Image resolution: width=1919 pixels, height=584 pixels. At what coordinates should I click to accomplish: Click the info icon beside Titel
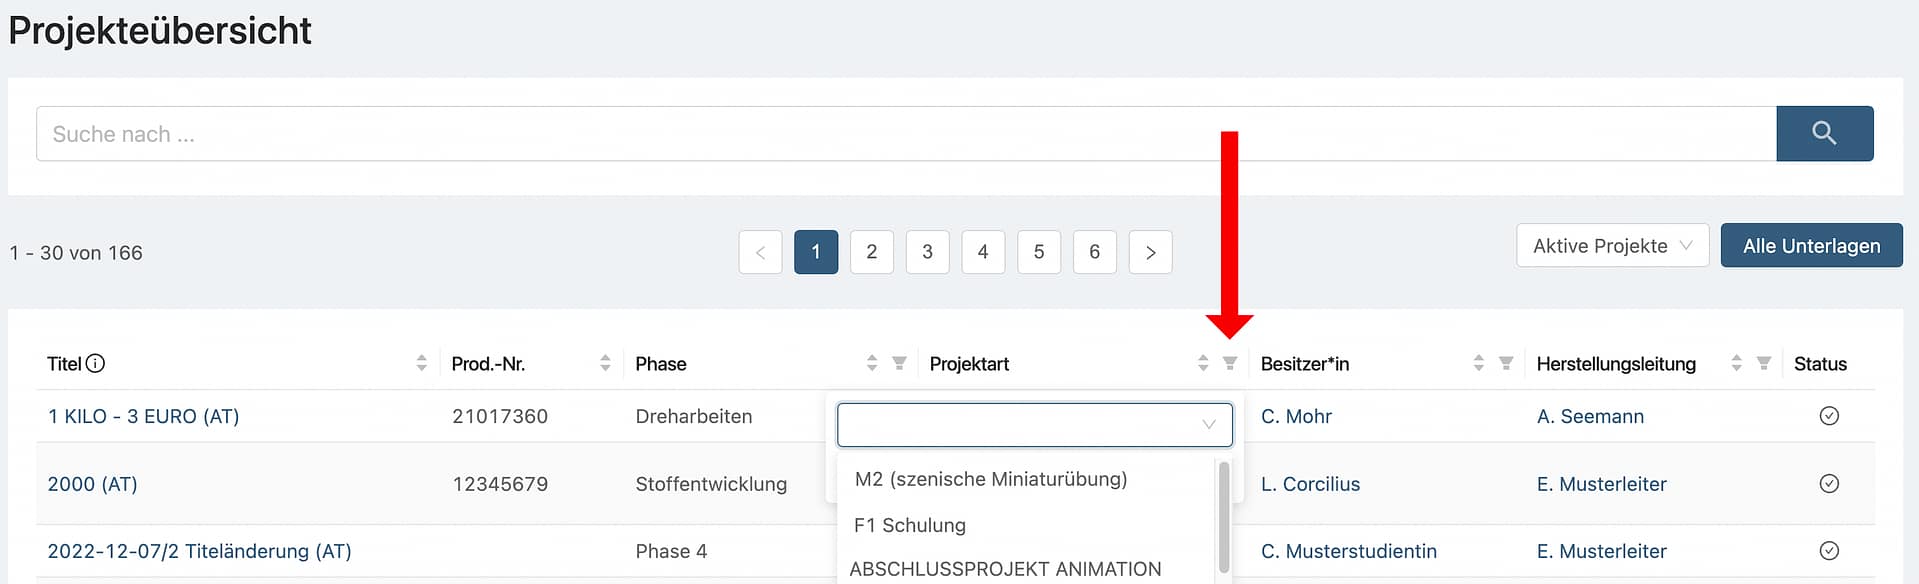[x=96, y=364]
